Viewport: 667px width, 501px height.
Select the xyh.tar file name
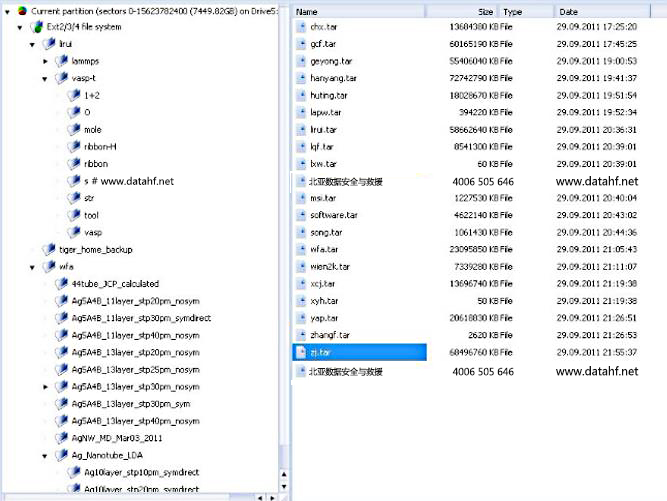pos(324,301)
